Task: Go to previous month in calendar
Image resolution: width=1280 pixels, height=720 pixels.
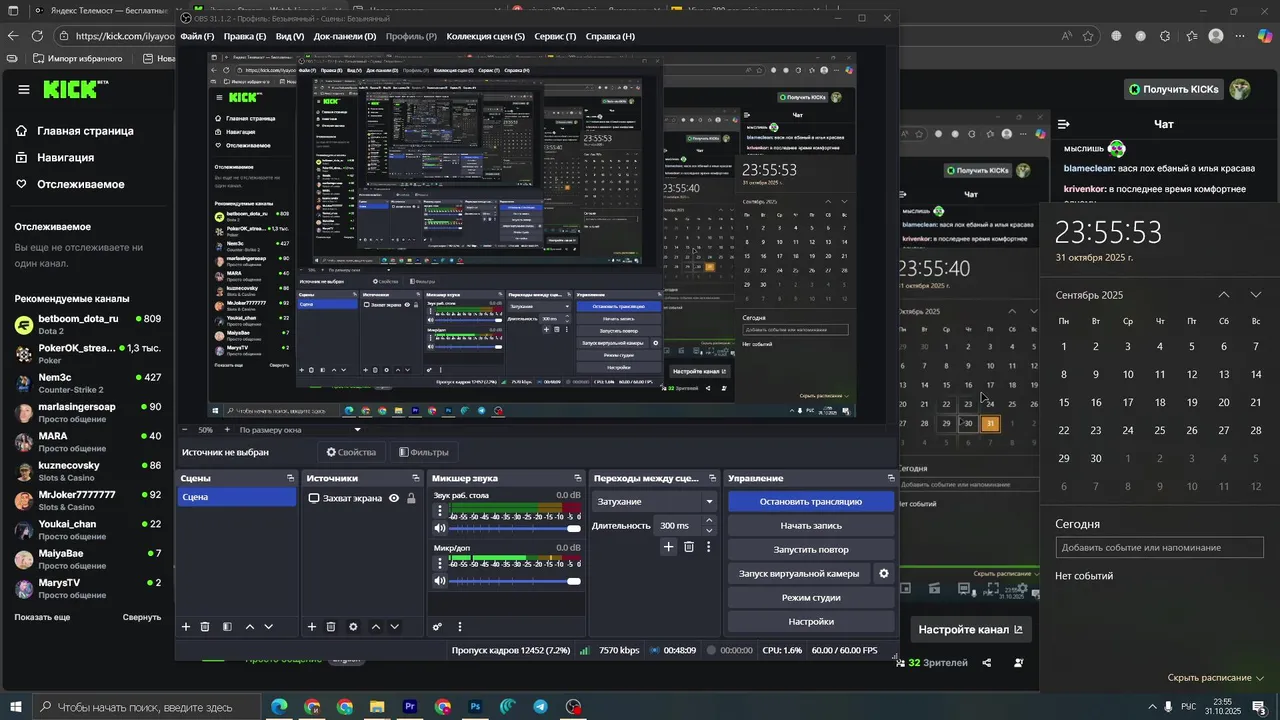Action: (1224, 295)
